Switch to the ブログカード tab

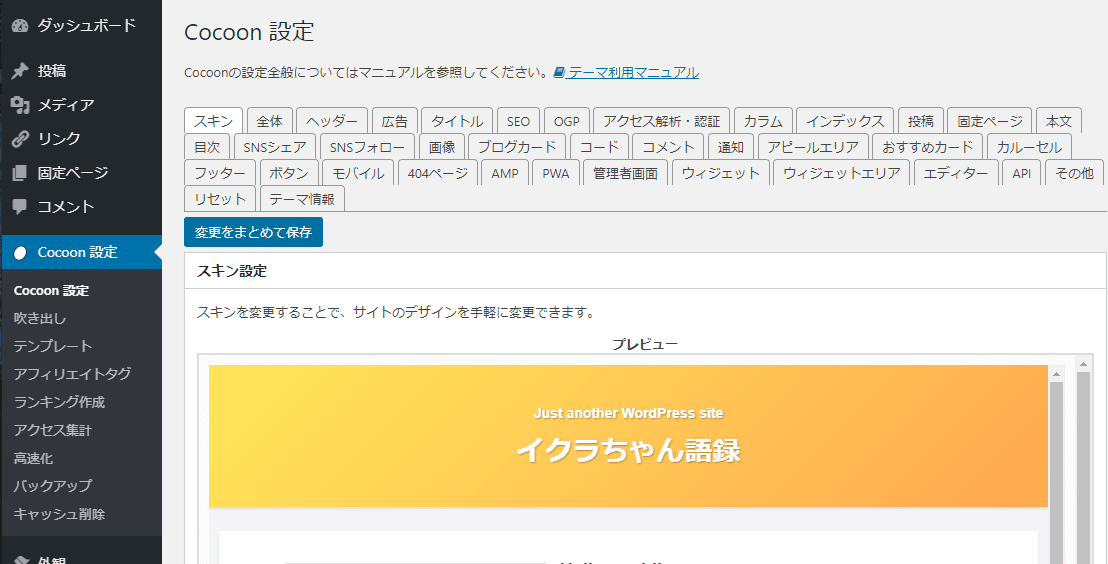pyautogui.click(x=517, y=147)
